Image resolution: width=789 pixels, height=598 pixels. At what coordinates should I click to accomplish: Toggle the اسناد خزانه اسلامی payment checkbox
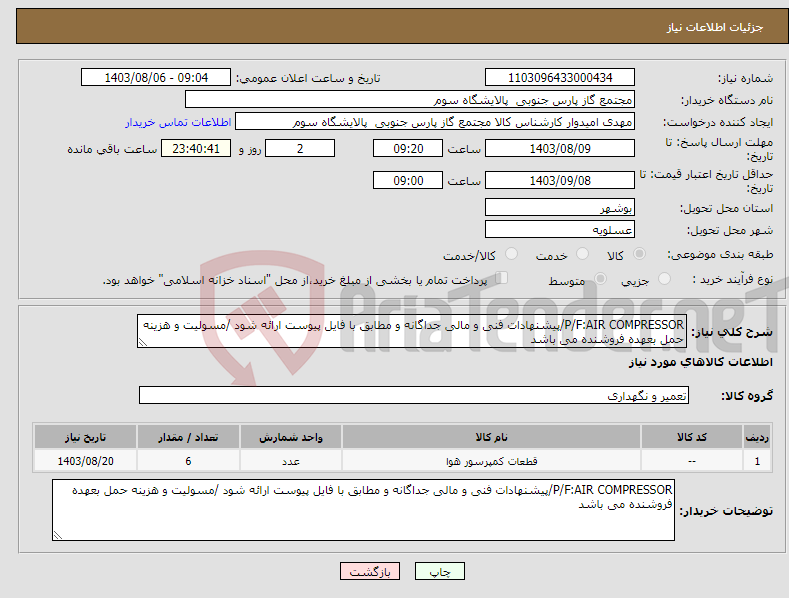tap(502, 278)
